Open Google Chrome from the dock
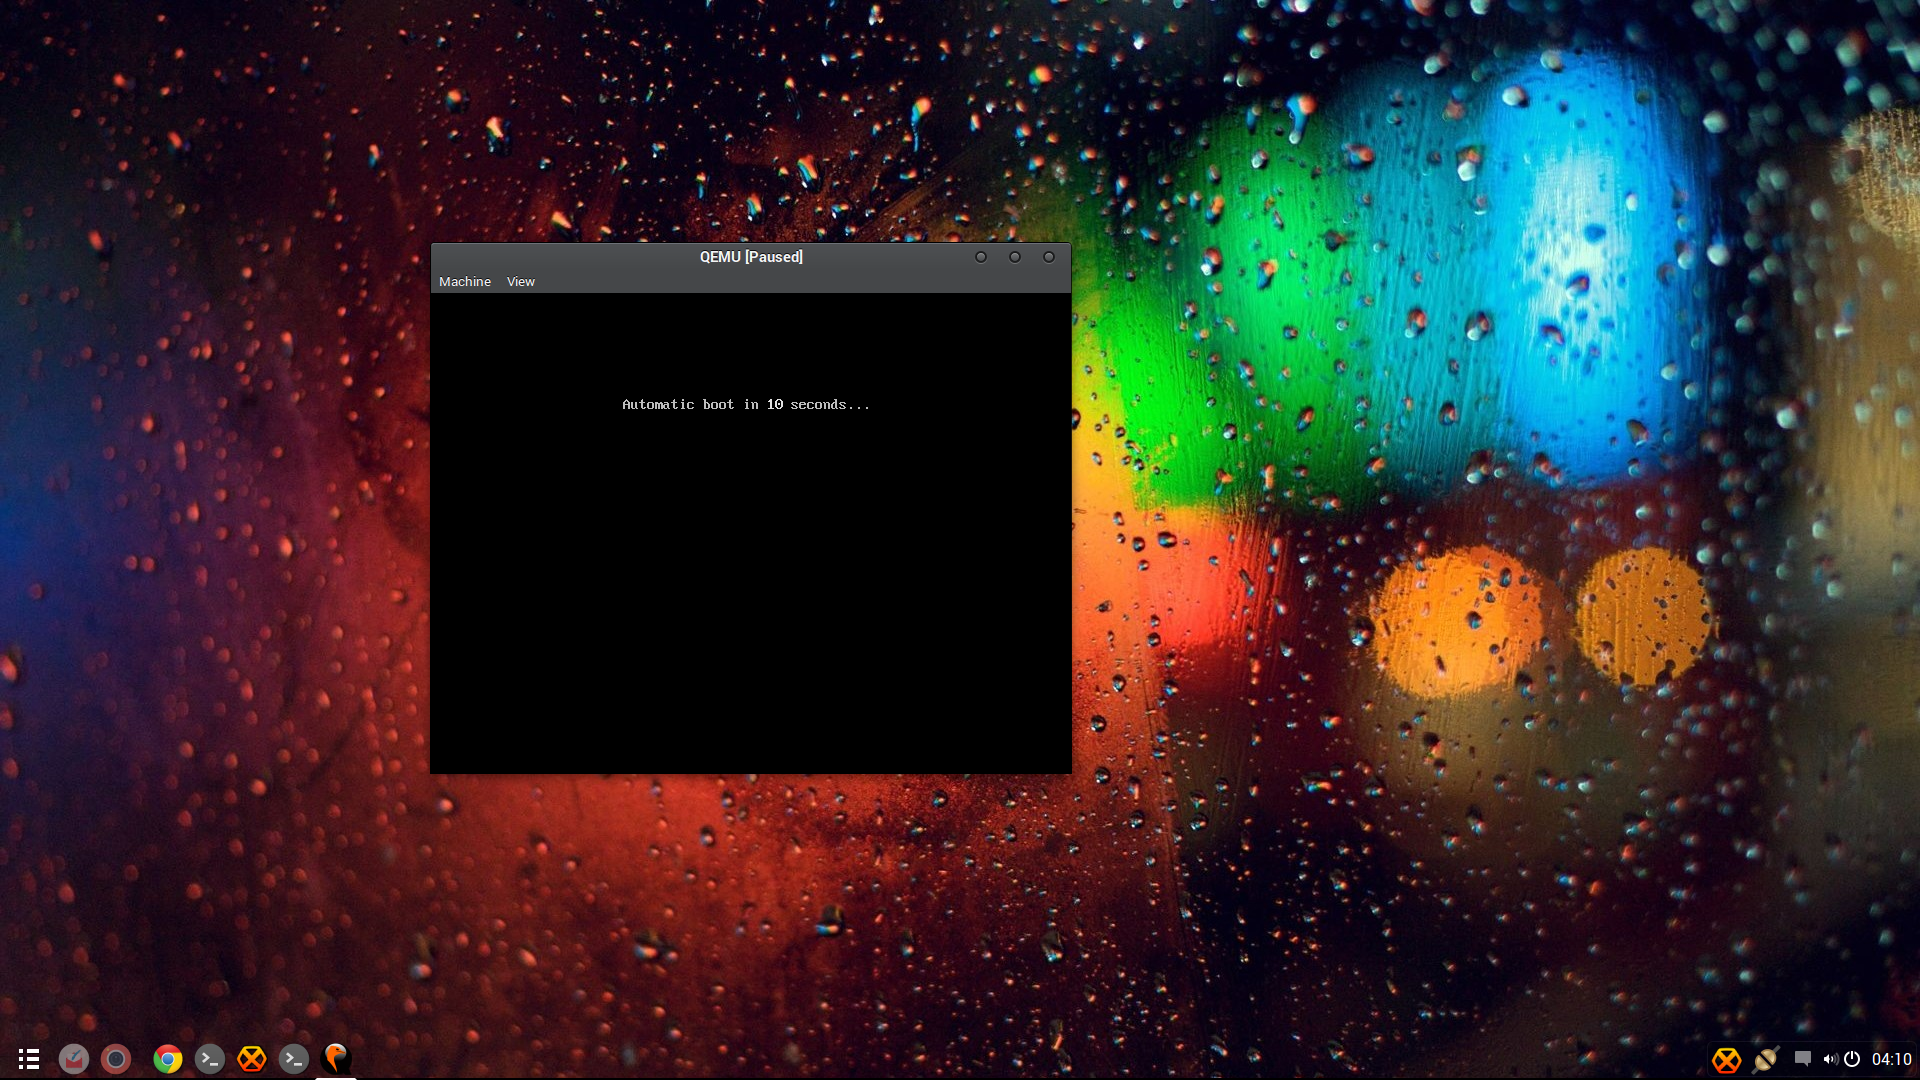The height and width of the screenshot is (1080, 1920). pos(168,1059)
